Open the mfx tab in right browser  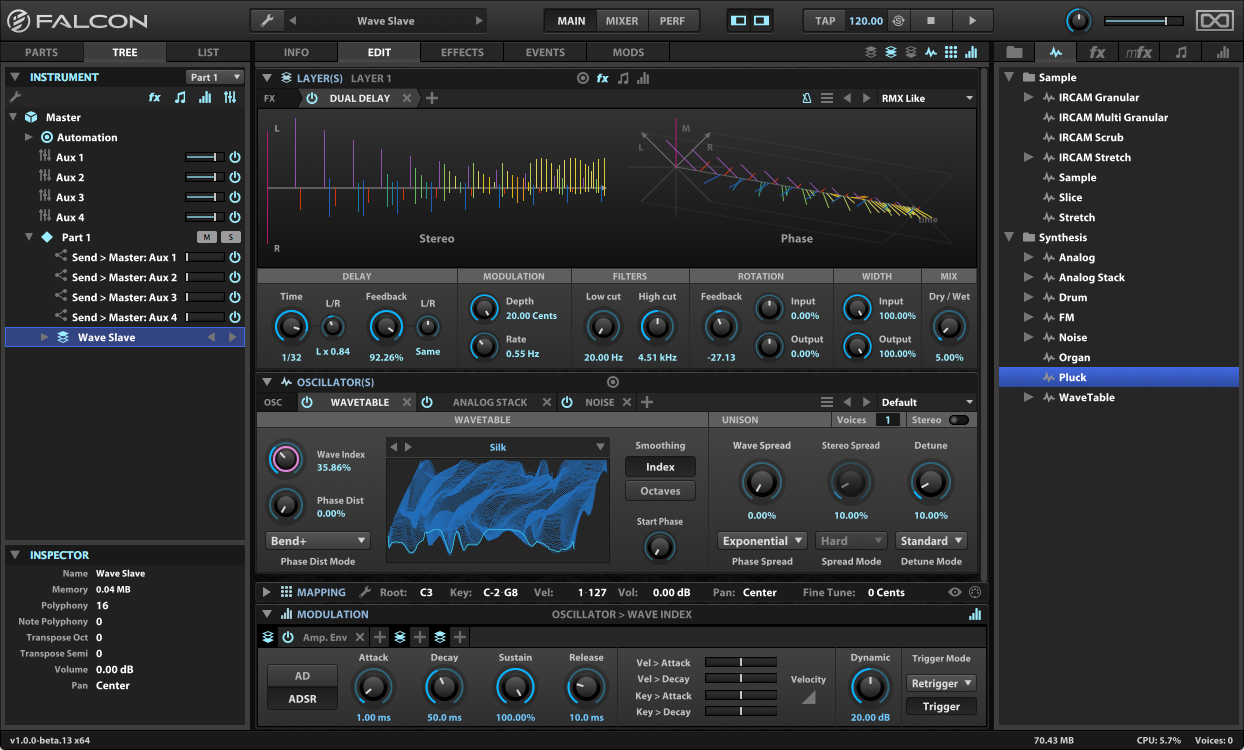click(x=1139, y=53)
